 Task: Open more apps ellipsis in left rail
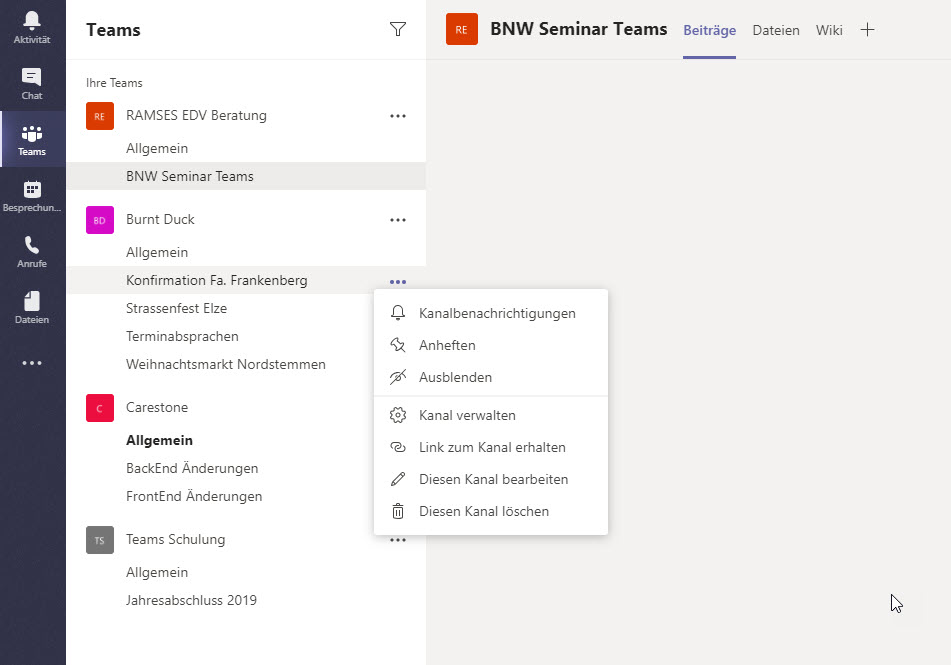click(32, 363)
